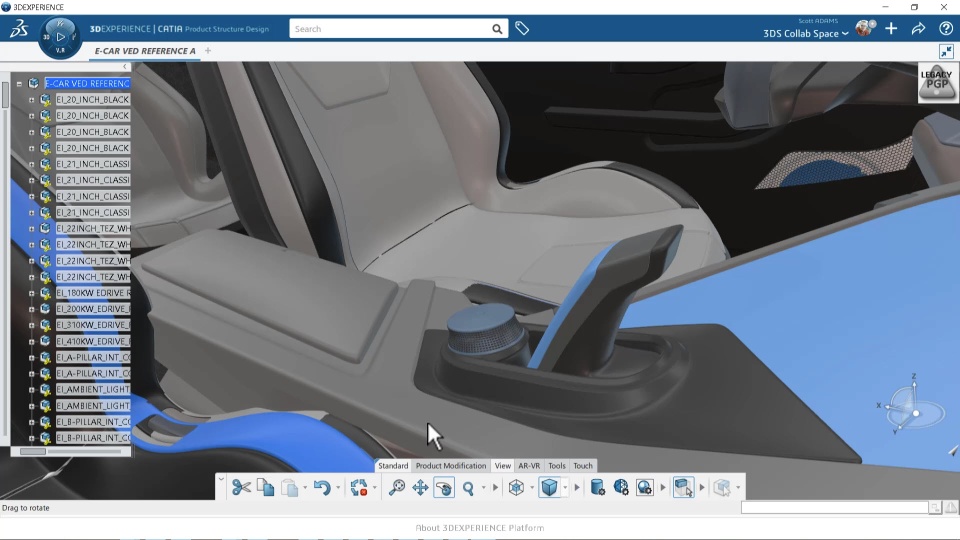Click the Undo arrow icon

point(322,487)
